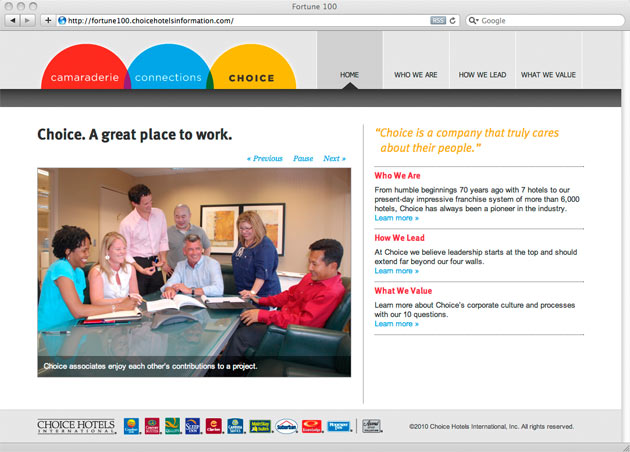The height and width of the screenshot is (452, 630).
Task: Click the Choice Hotels International logo
Action: [76, 426]
